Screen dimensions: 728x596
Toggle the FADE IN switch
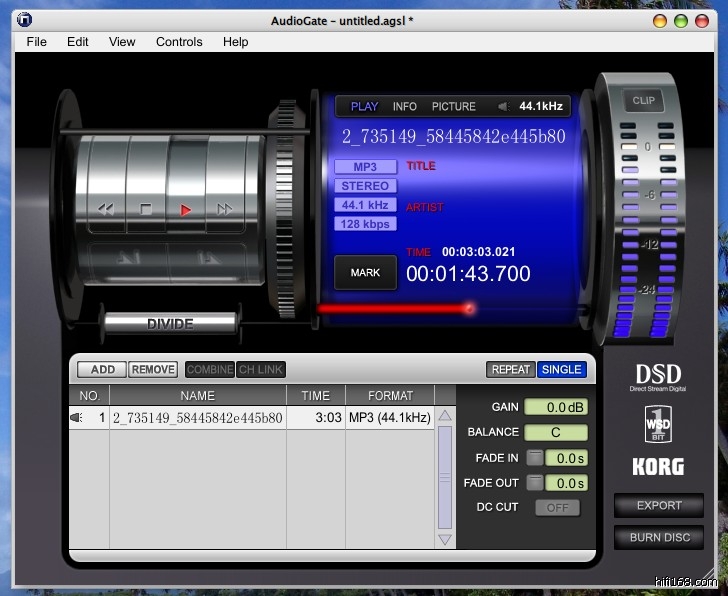(535, 458)
